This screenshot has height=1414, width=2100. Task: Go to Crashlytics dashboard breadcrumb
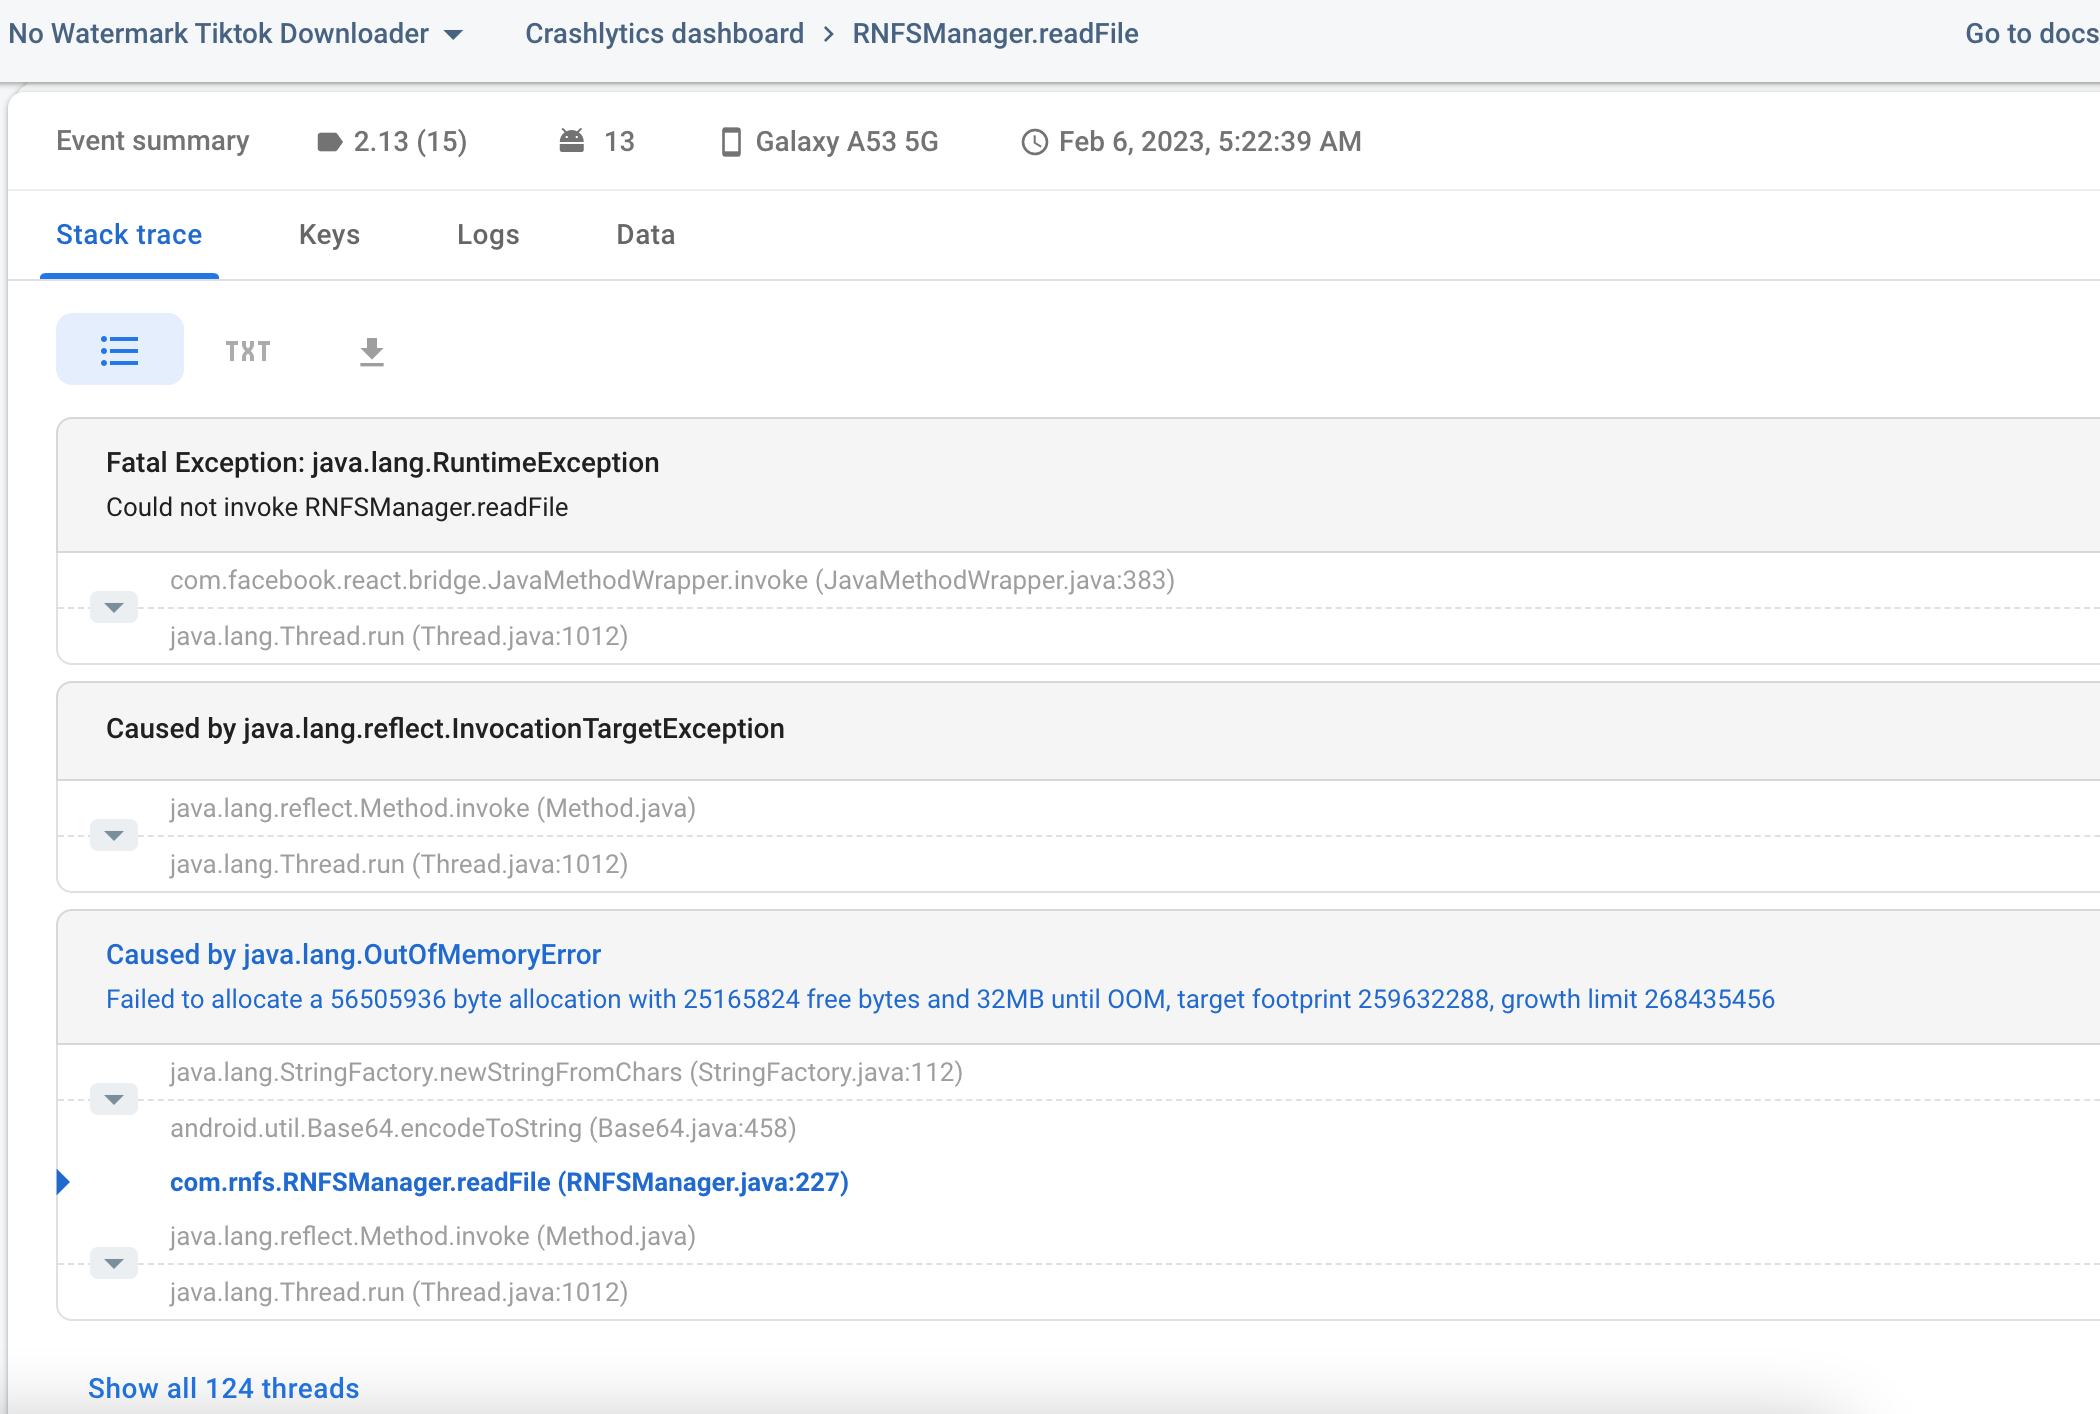click(x=664, y=34)
